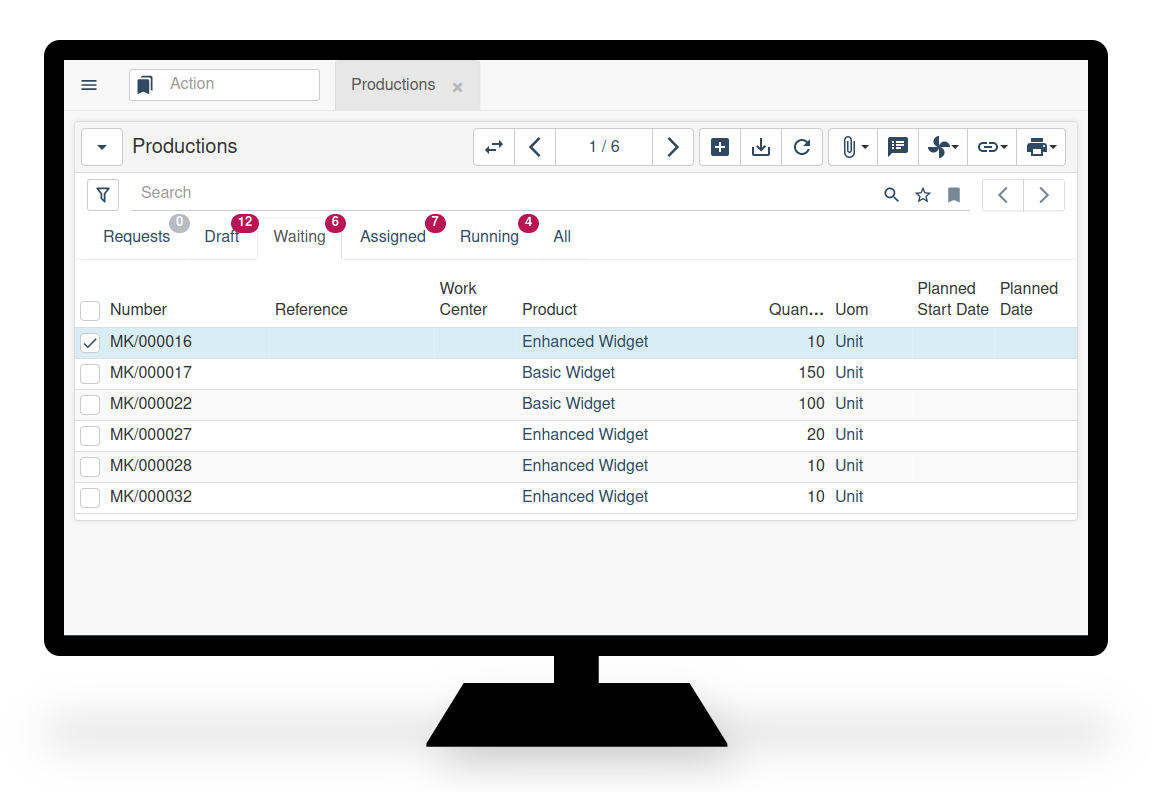Viewport: 1152px width, 792px height.
Task: Toggle the select-all header checkbox
Action: [90, 311]
